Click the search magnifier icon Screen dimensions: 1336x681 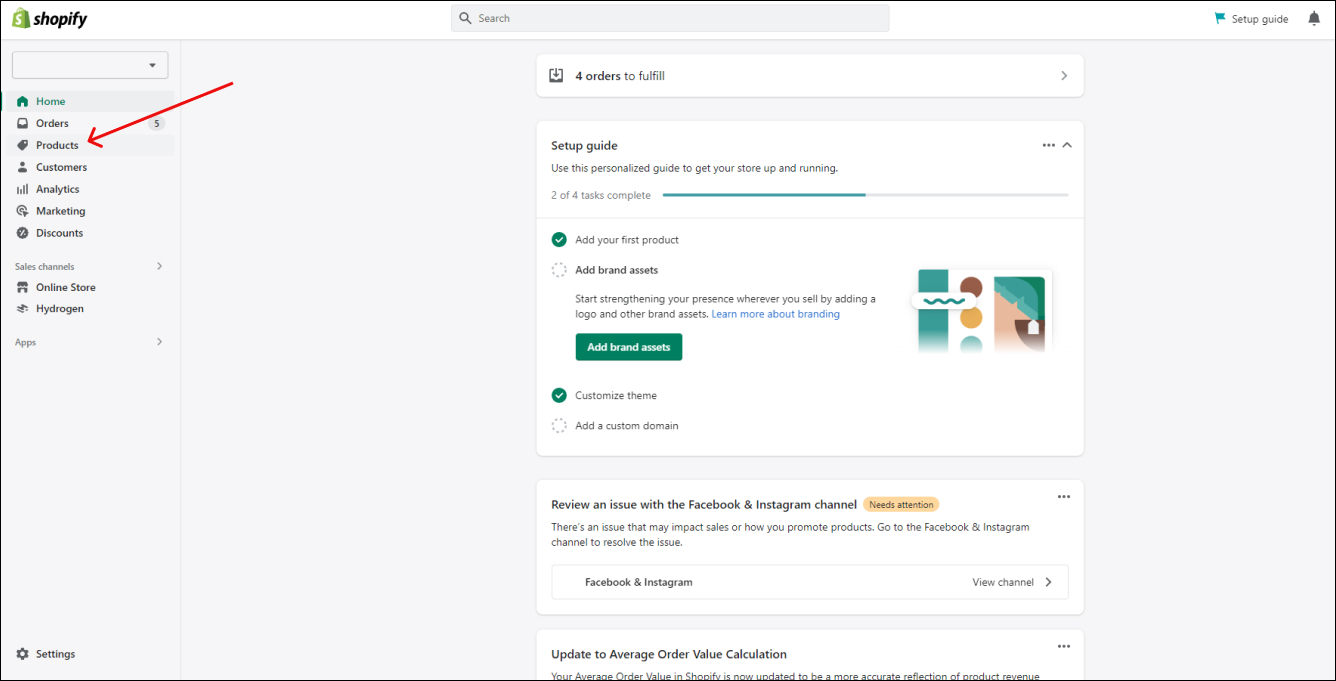click(465, 18)
